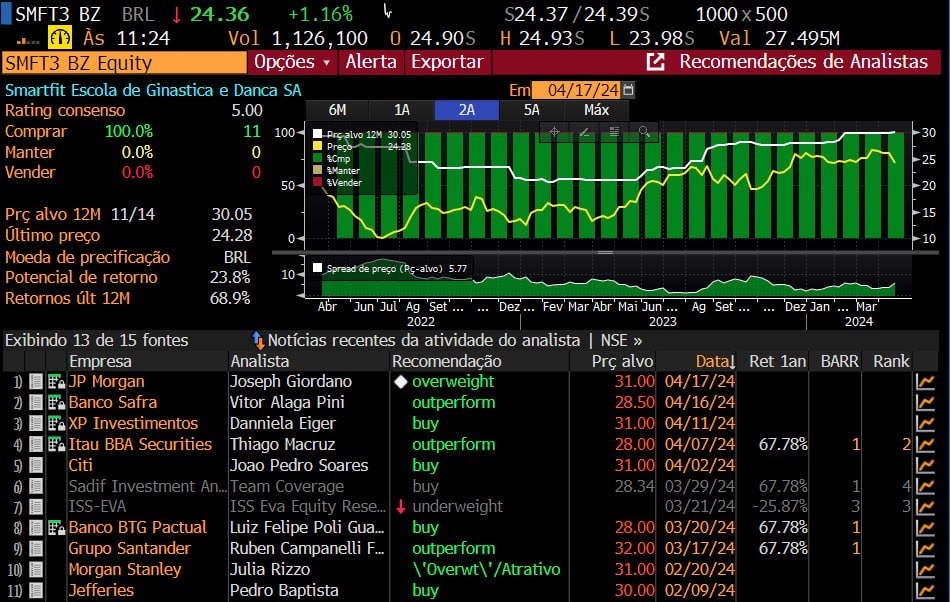The image size is (950, 602).
Task: Click Smartfit Escola de Ginastica e Danca SA
Action: (x=153, y=90)
